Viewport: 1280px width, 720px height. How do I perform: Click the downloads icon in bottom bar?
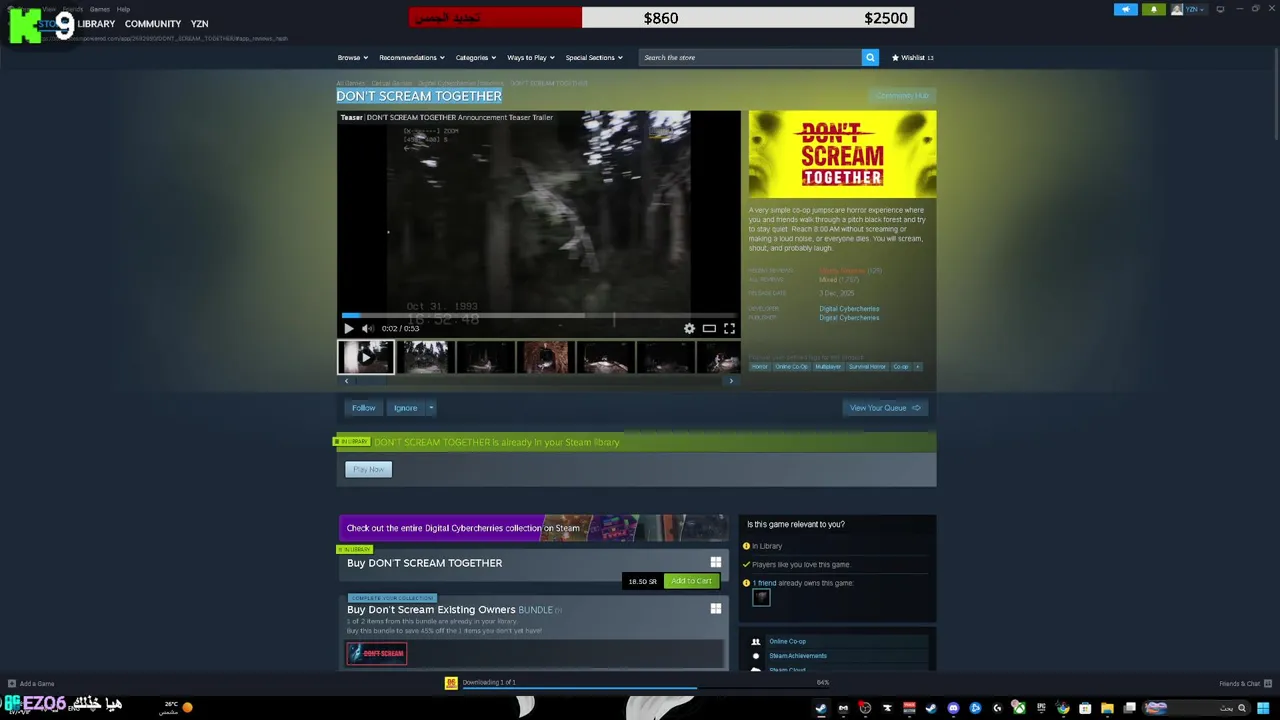pyautogui.click(x=451, y=682)
